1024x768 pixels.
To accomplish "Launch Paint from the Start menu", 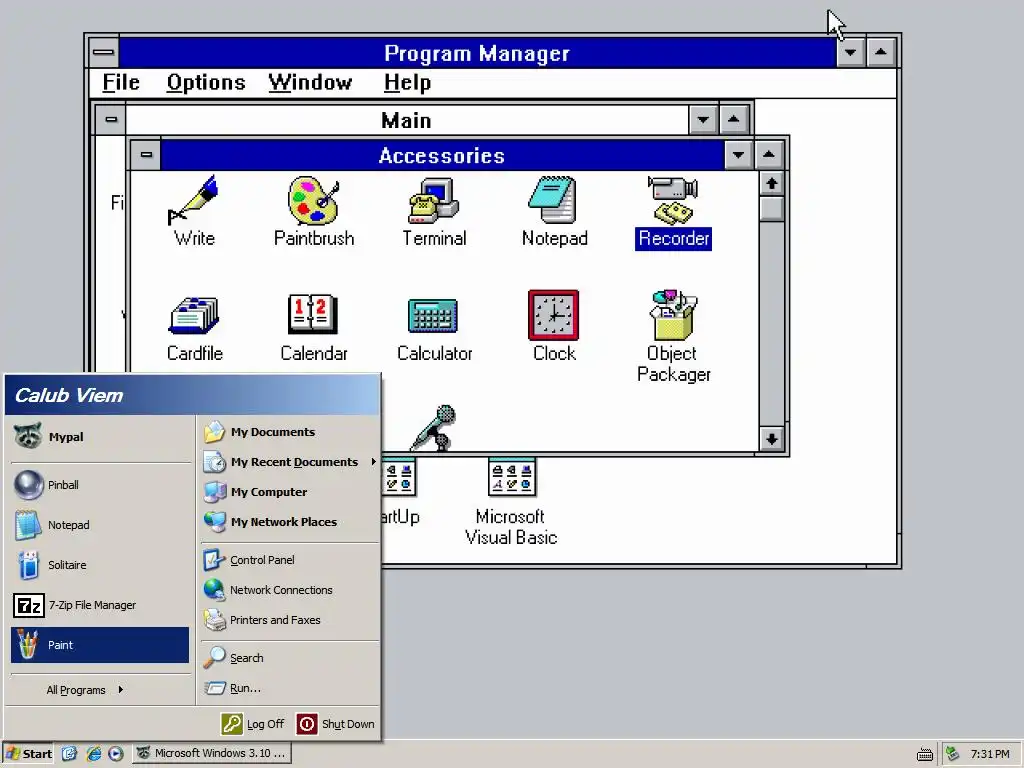I will 100,645.
